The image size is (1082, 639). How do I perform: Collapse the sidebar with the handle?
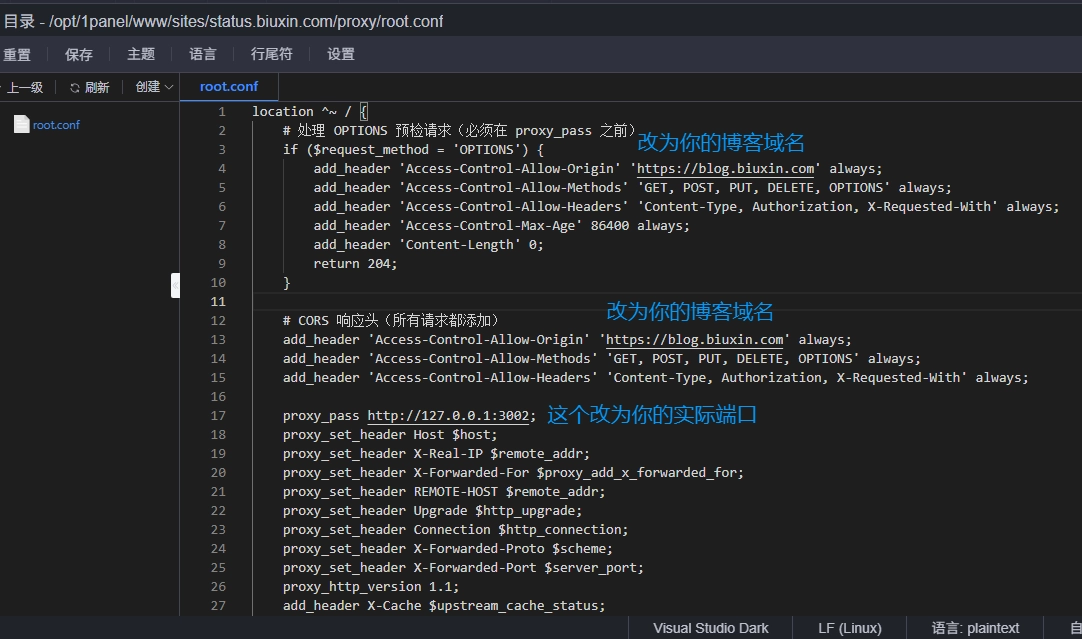click(175, 285)
